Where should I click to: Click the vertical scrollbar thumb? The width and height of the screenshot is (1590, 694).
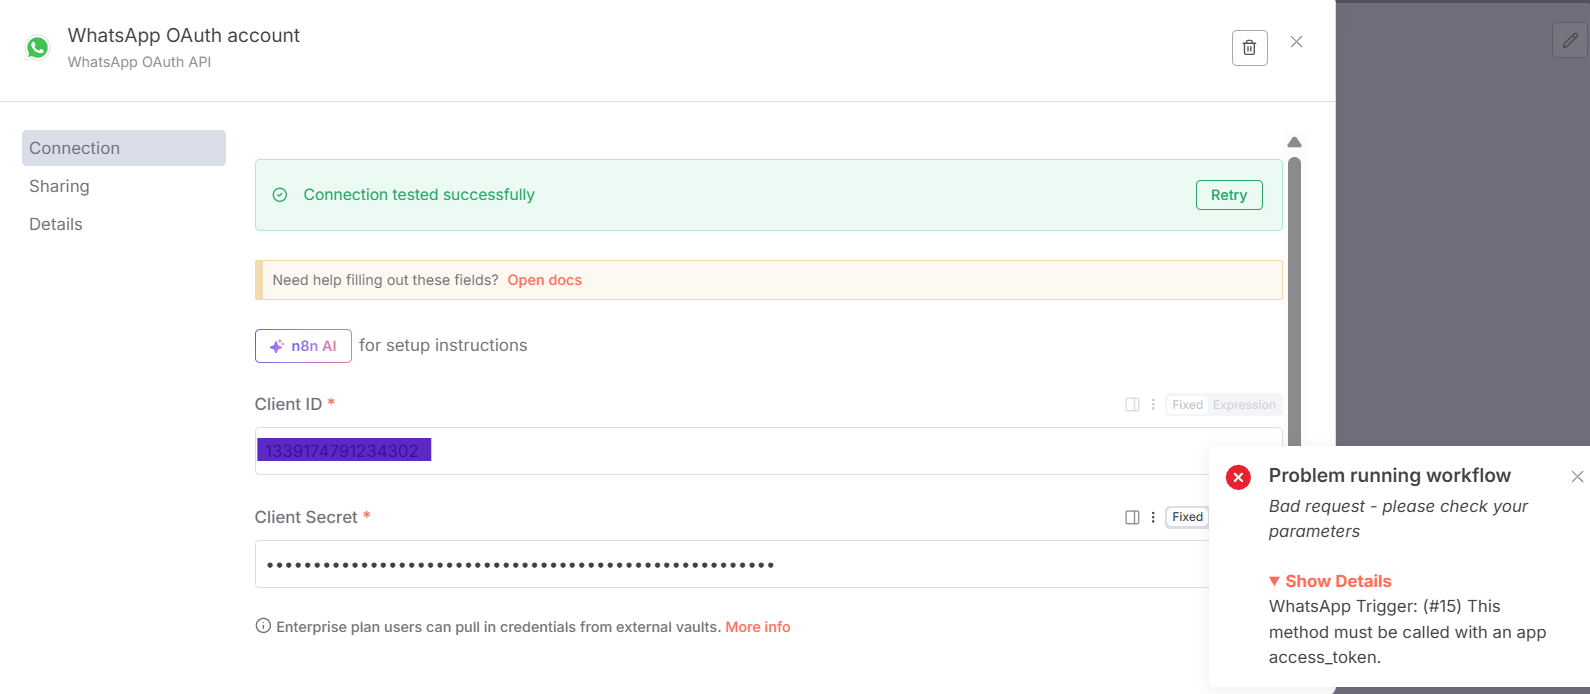(x=1294, y=301)
